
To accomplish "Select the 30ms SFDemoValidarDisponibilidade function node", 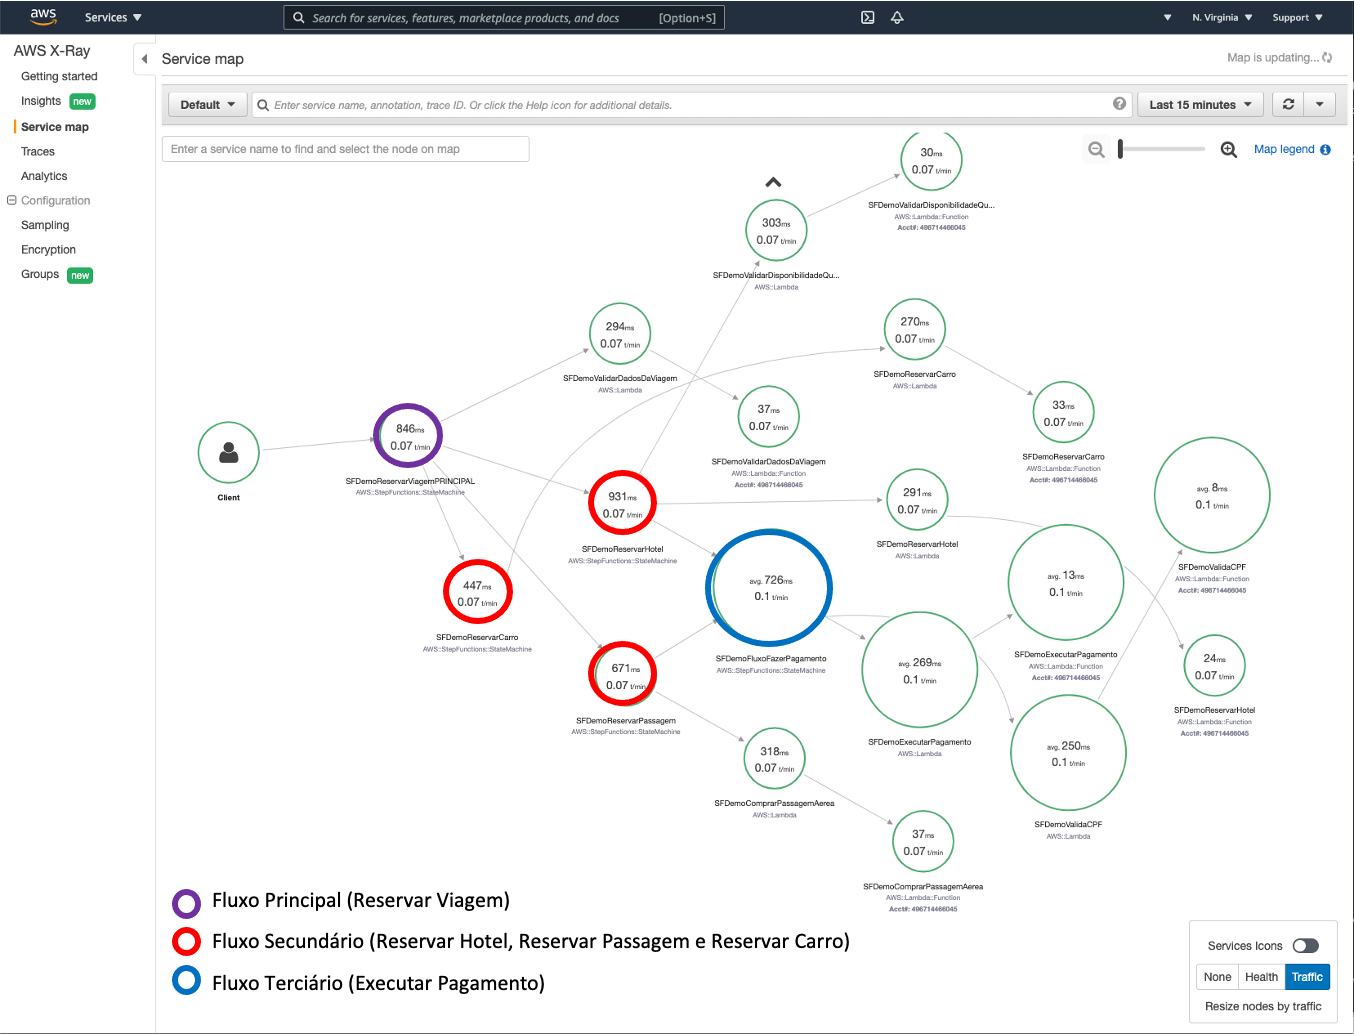I will (931, 160).
